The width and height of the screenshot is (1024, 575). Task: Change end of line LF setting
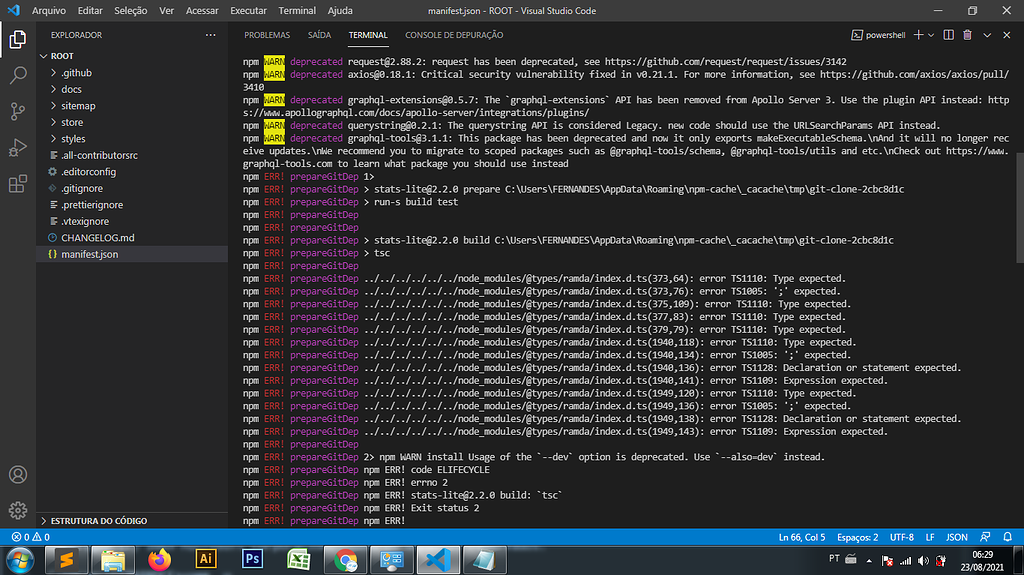pos(929,537)
